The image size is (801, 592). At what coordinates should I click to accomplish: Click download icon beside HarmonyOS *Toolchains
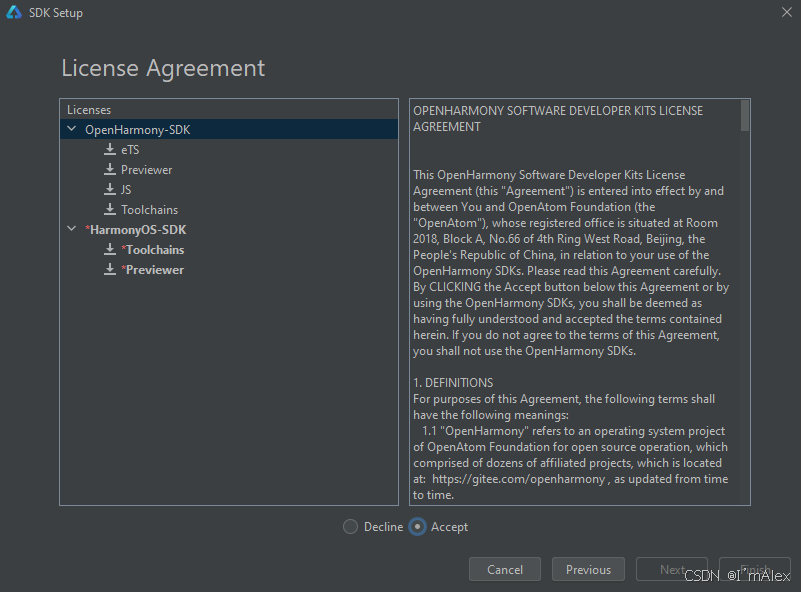(110, 249)
